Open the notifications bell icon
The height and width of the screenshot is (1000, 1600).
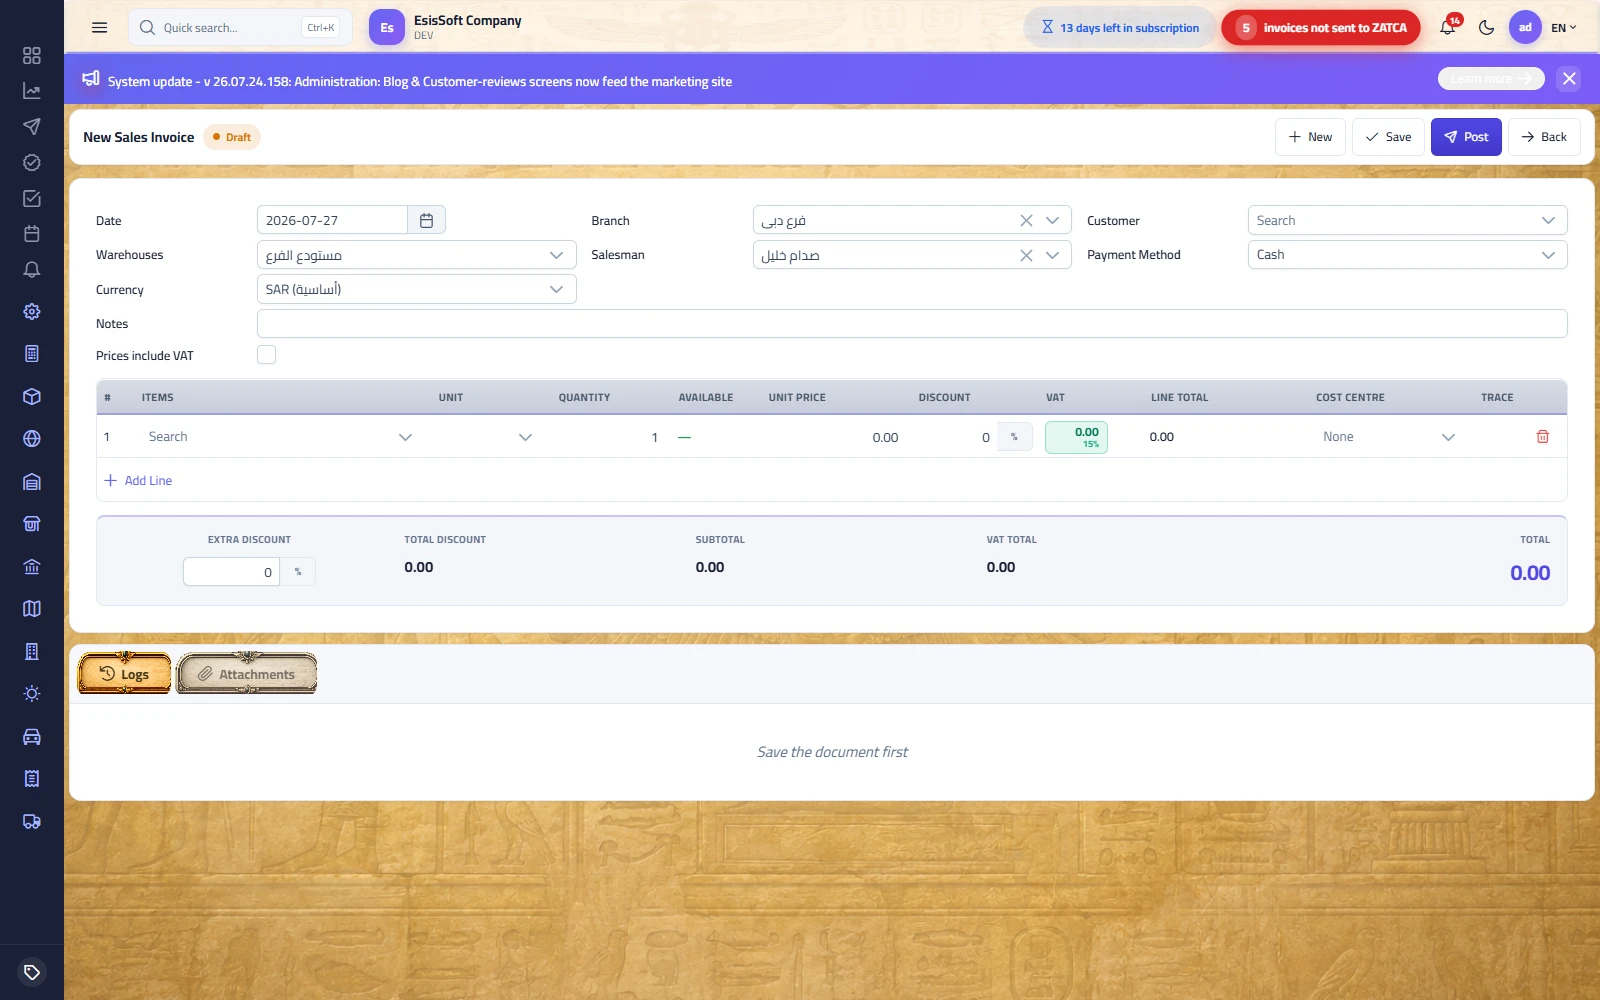[1448, 28]
